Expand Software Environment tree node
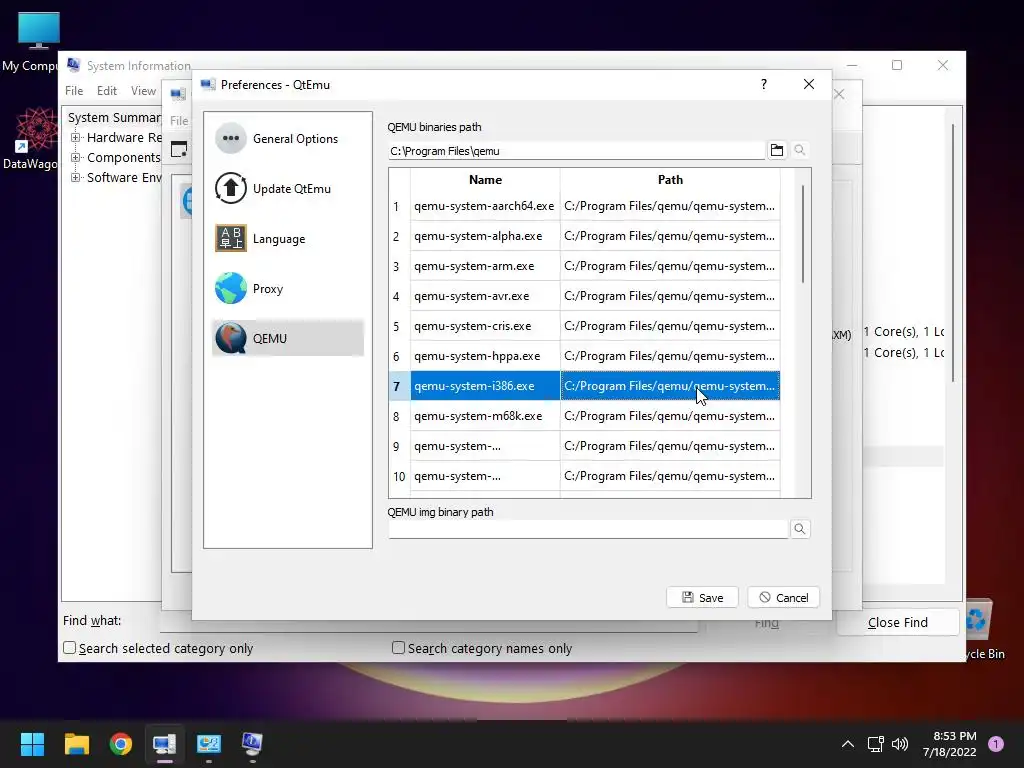The height and width of the screenshot is (768, 1024). [x=75, y=178]
